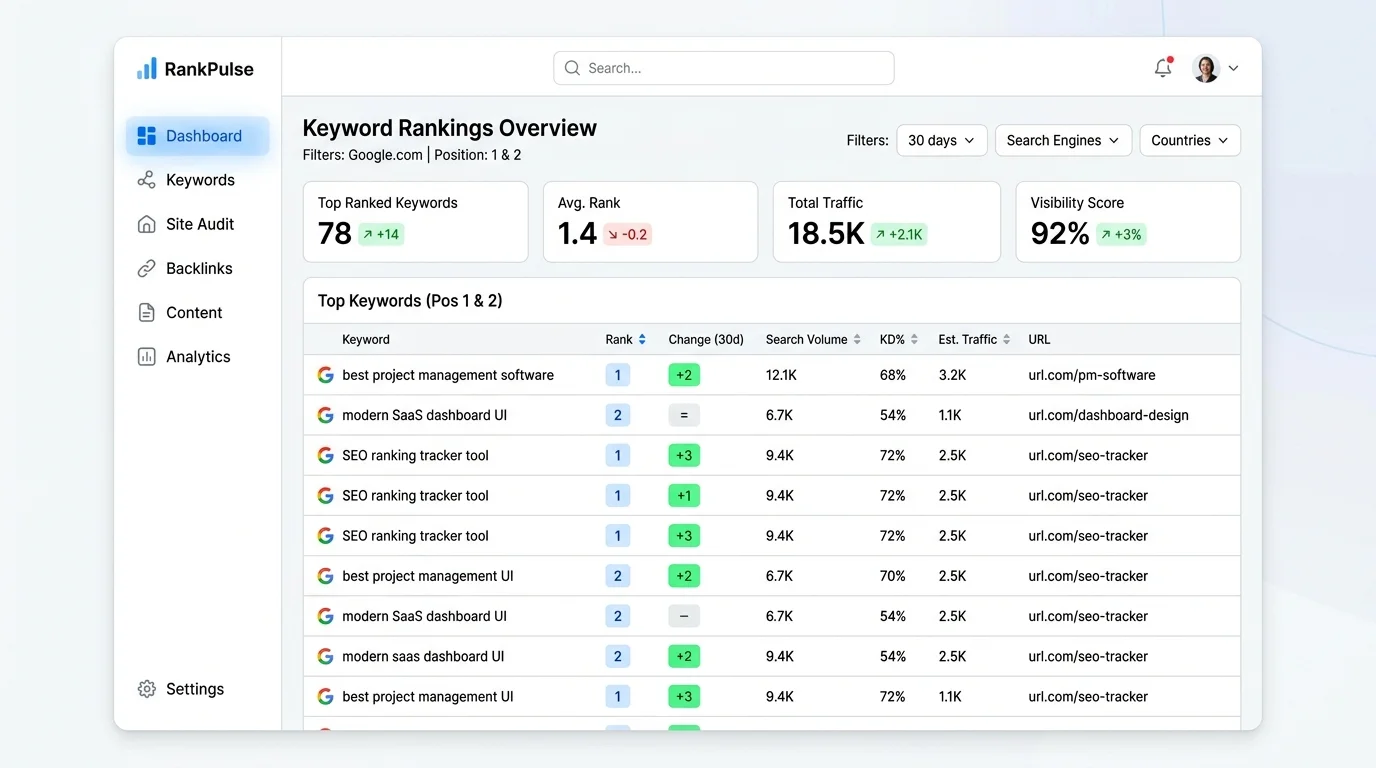
Task: Click Google icon beside 'best project management software'
Action: click(325, 375)
